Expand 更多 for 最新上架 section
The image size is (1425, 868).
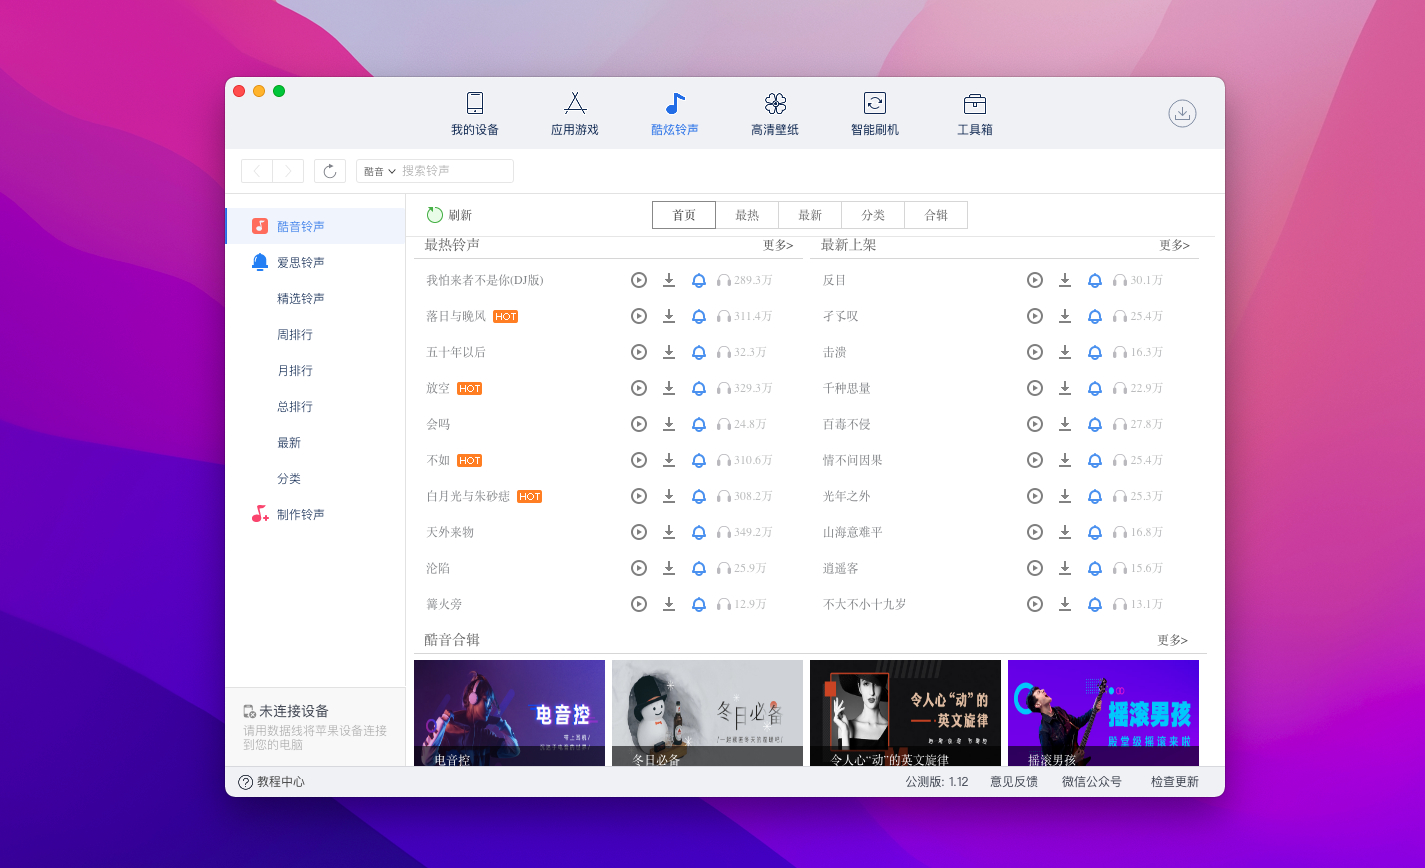(1174, 245)
